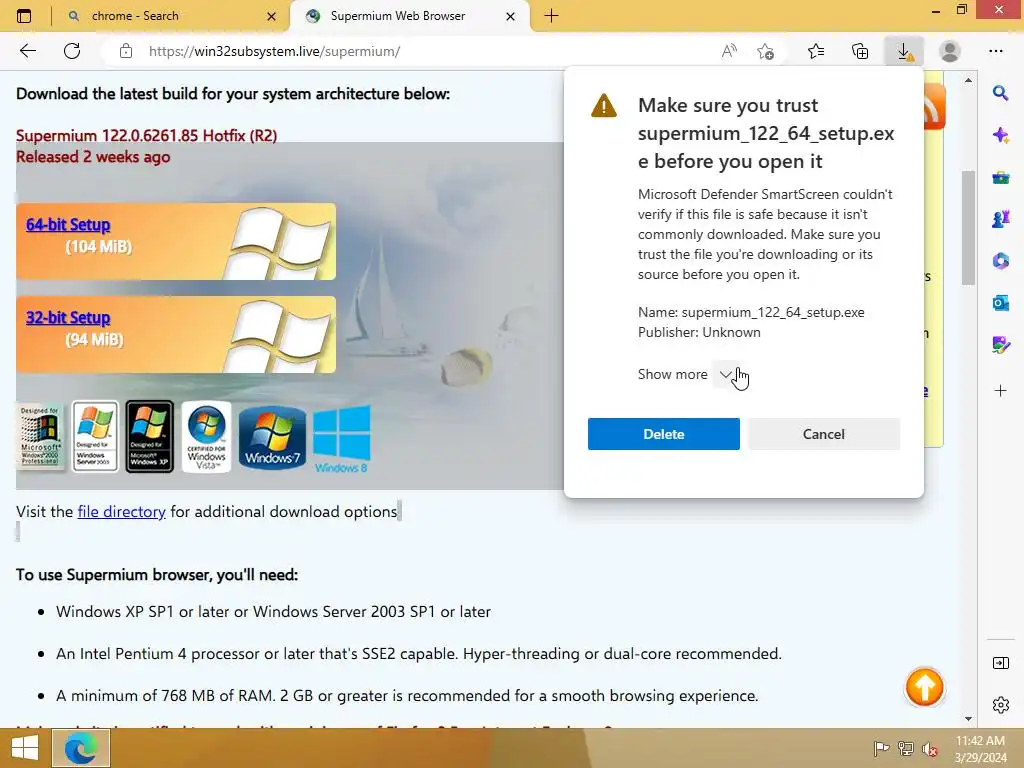This screenshot has height=768, width=1024.
Task: Click the 'Released 2 weeks ago' text
Action: 93,157
